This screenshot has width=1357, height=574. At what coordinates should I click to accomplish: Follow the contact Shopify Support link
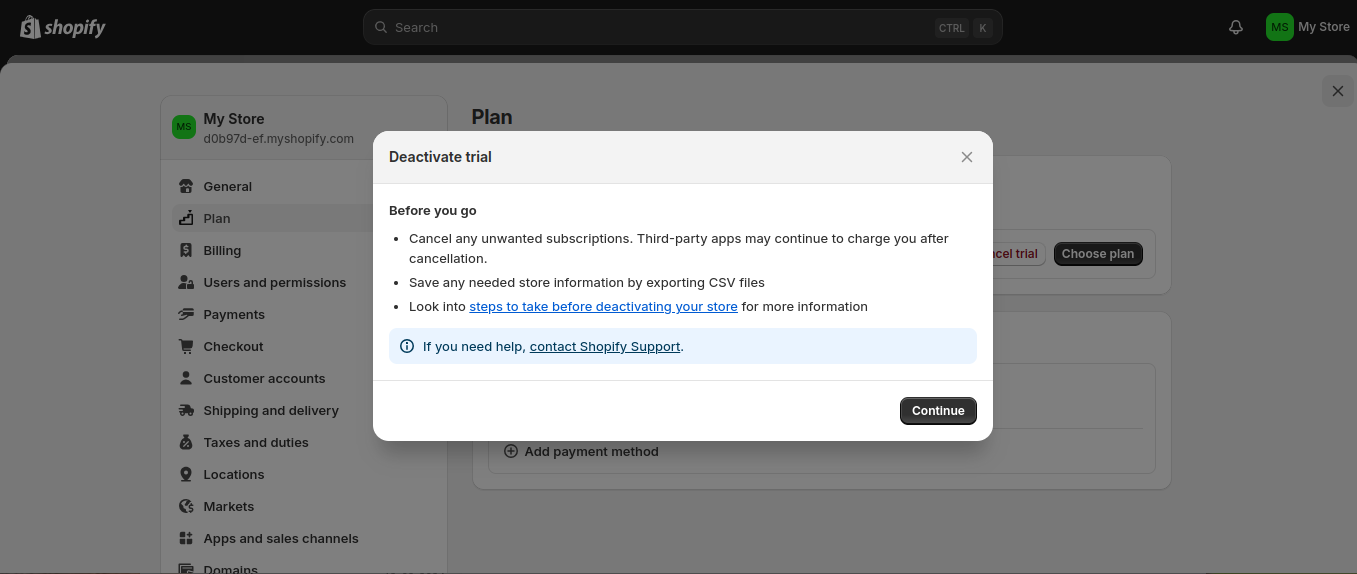click(605, 347)
